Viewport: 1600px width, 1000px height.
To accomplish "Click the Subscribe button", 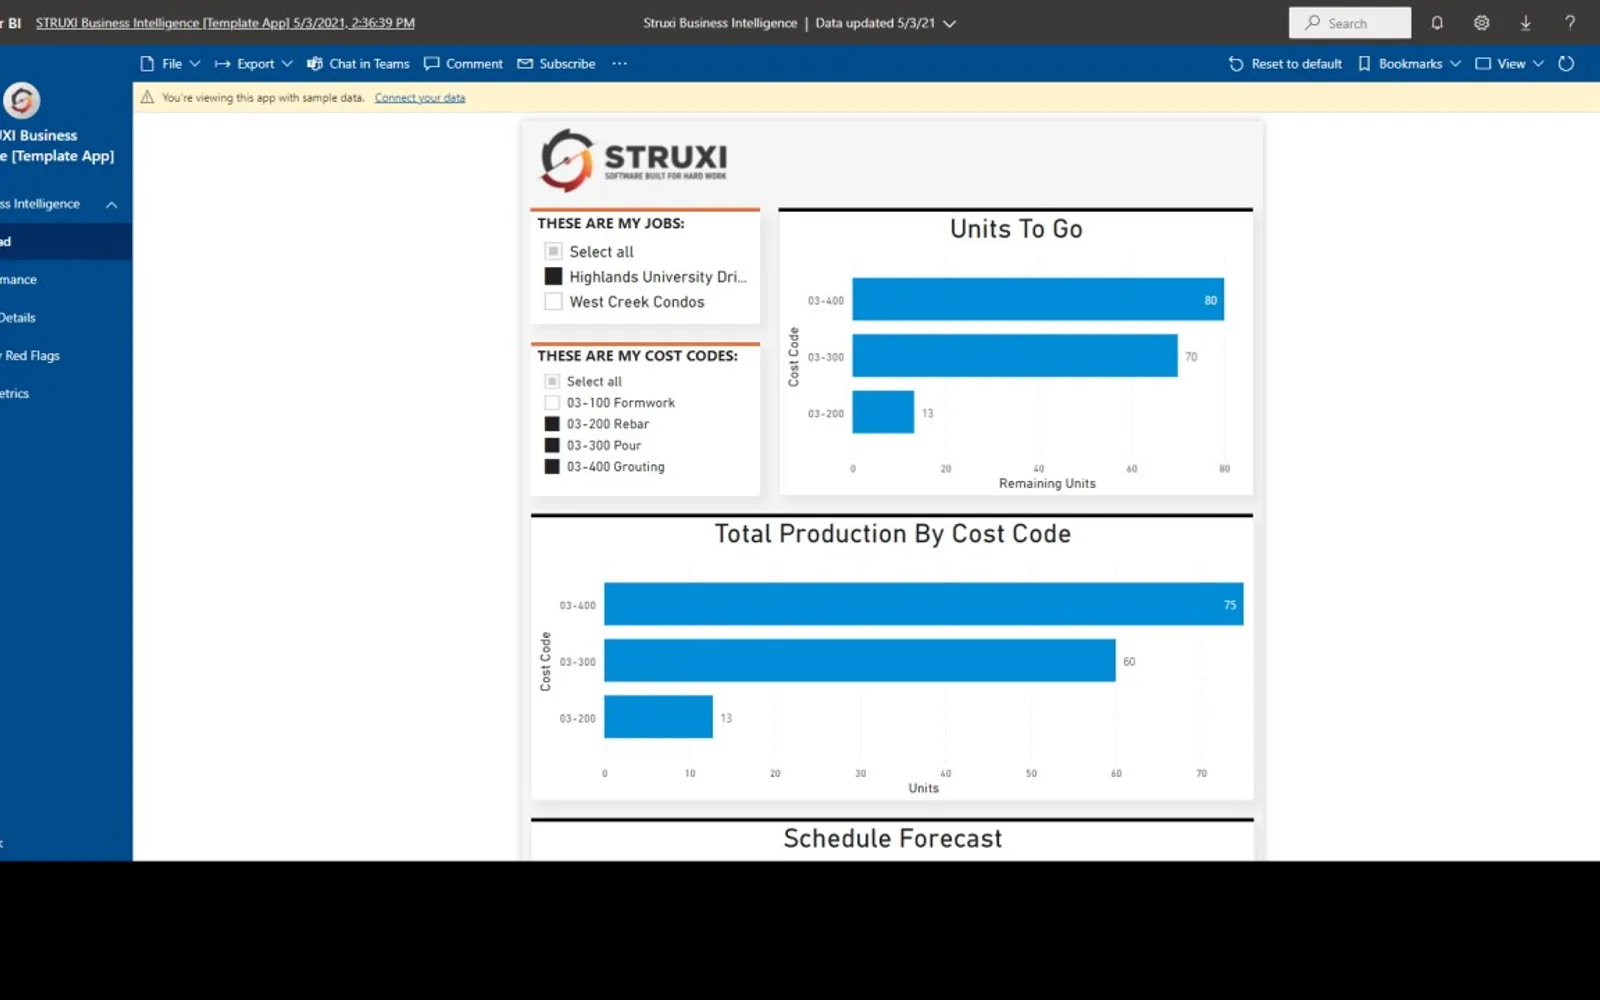I will tap(556, 63).
